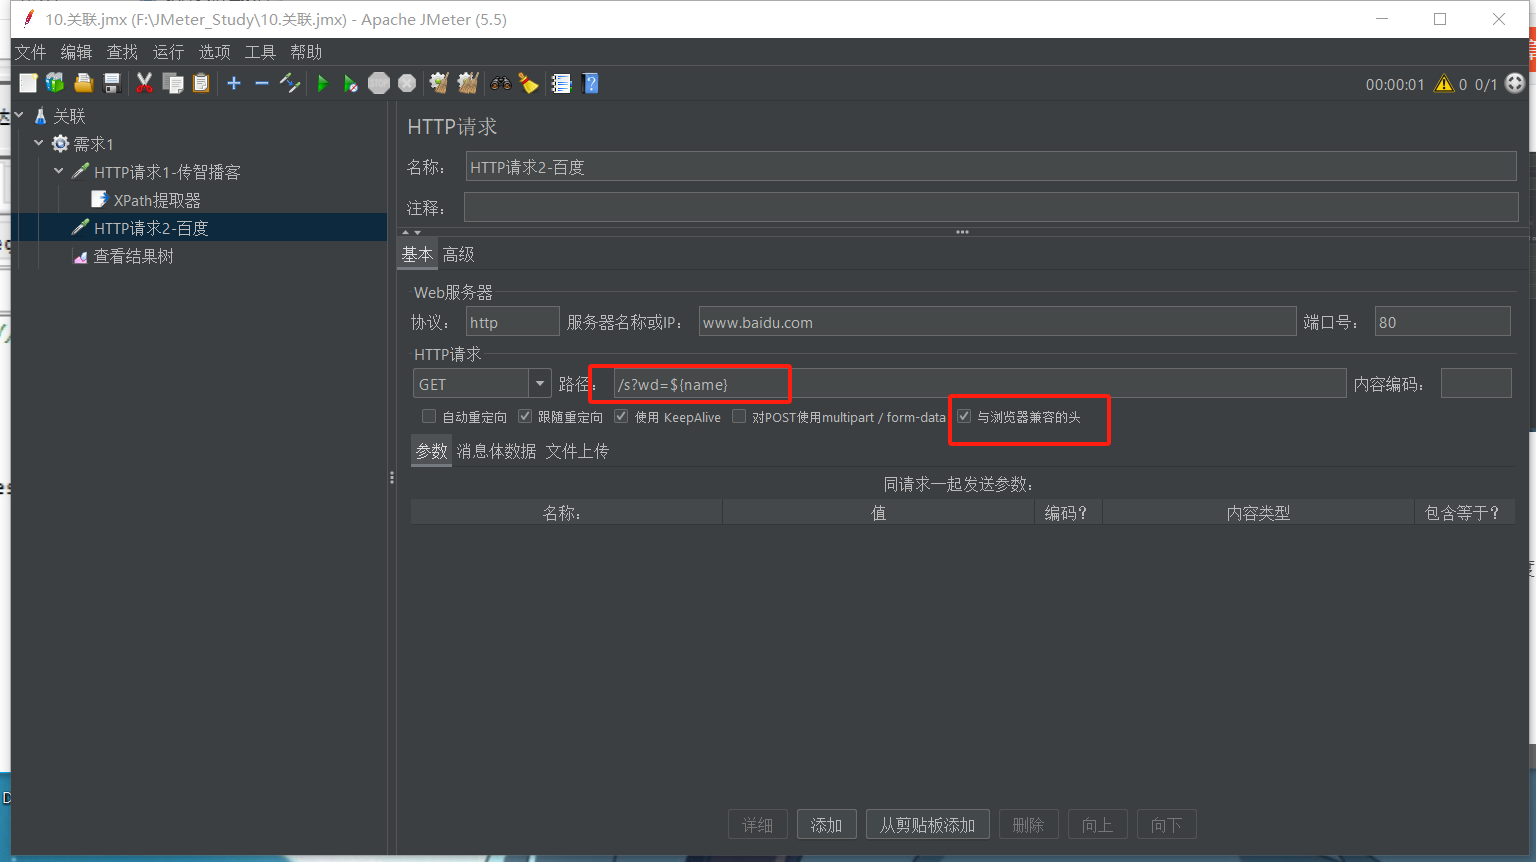Switch to 消息体数据 tab
The image size is (1536, 862).
pos(496,451)
